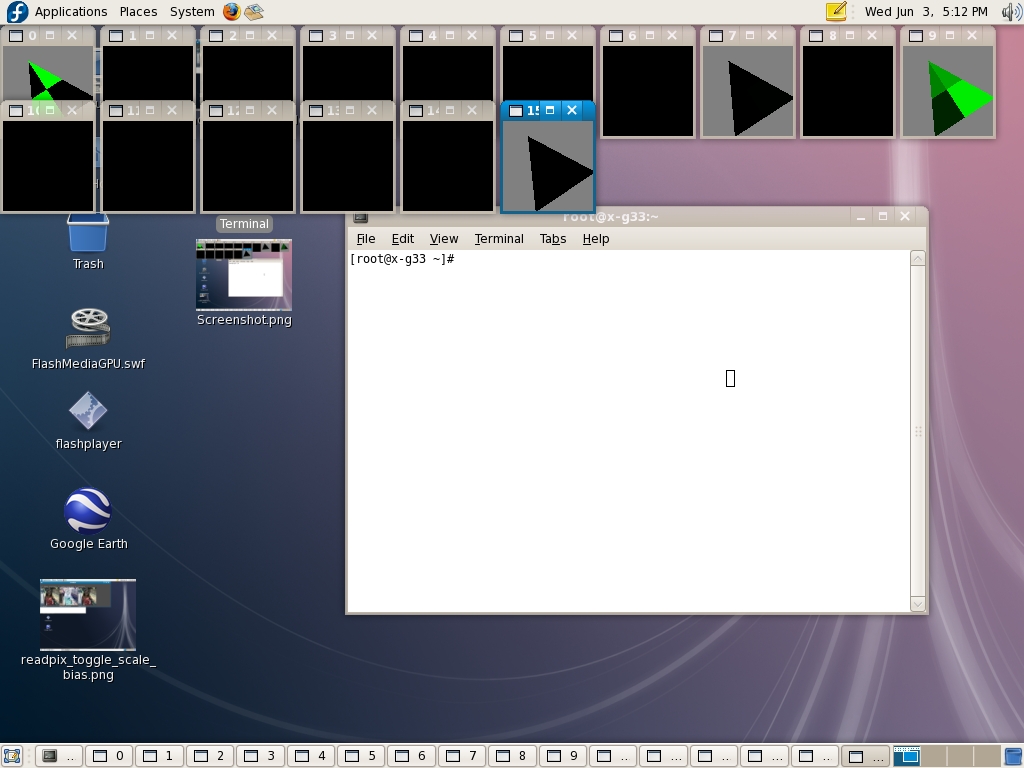Launch Firefox from the top panel
The image size is (1024, 768).
(x=232, y=12)
